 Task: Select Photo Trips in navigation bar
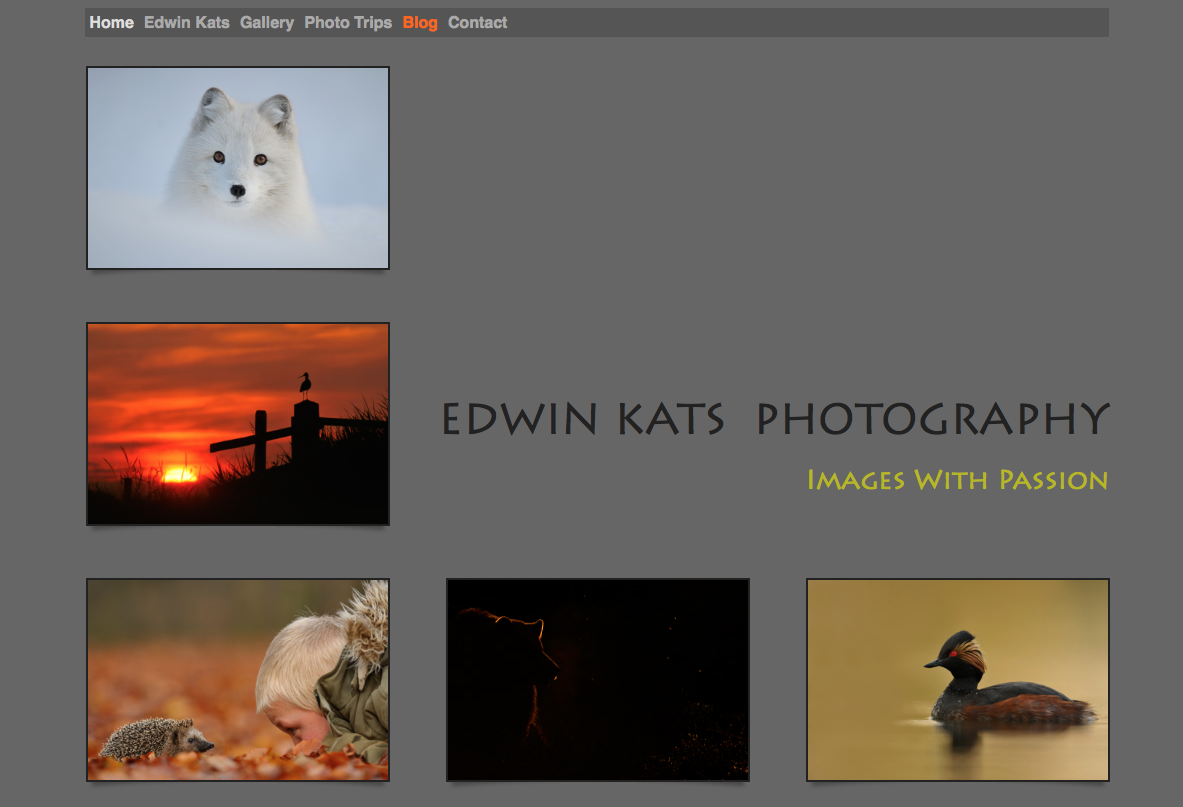pyautogui.click(x=348, y=22)
